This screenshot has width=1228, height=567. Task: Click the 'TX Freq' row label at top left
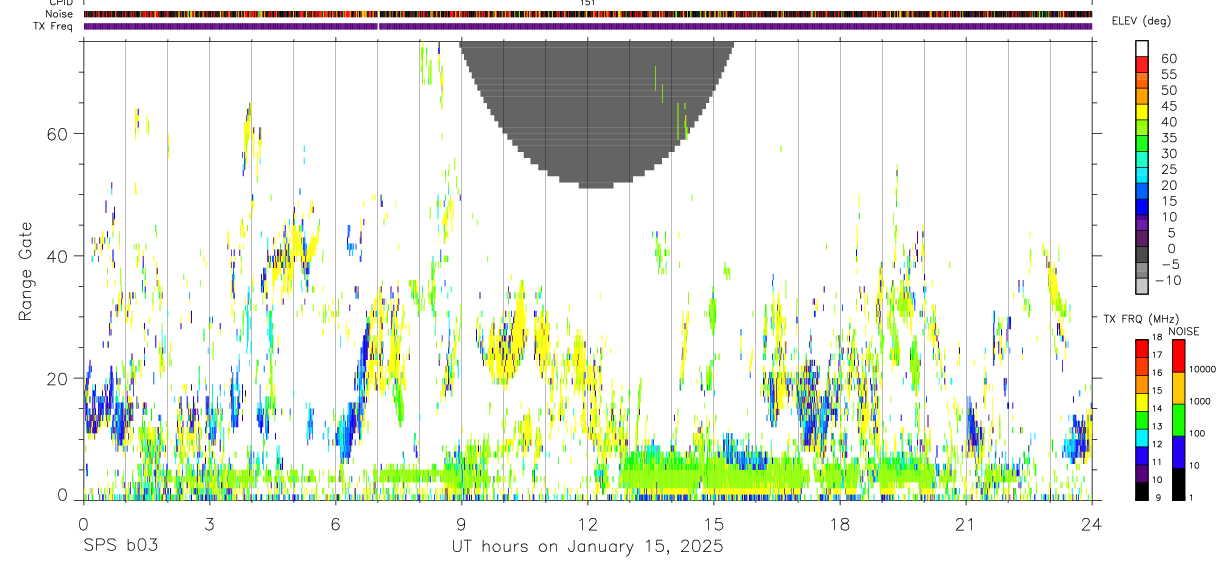pos(55,26)
